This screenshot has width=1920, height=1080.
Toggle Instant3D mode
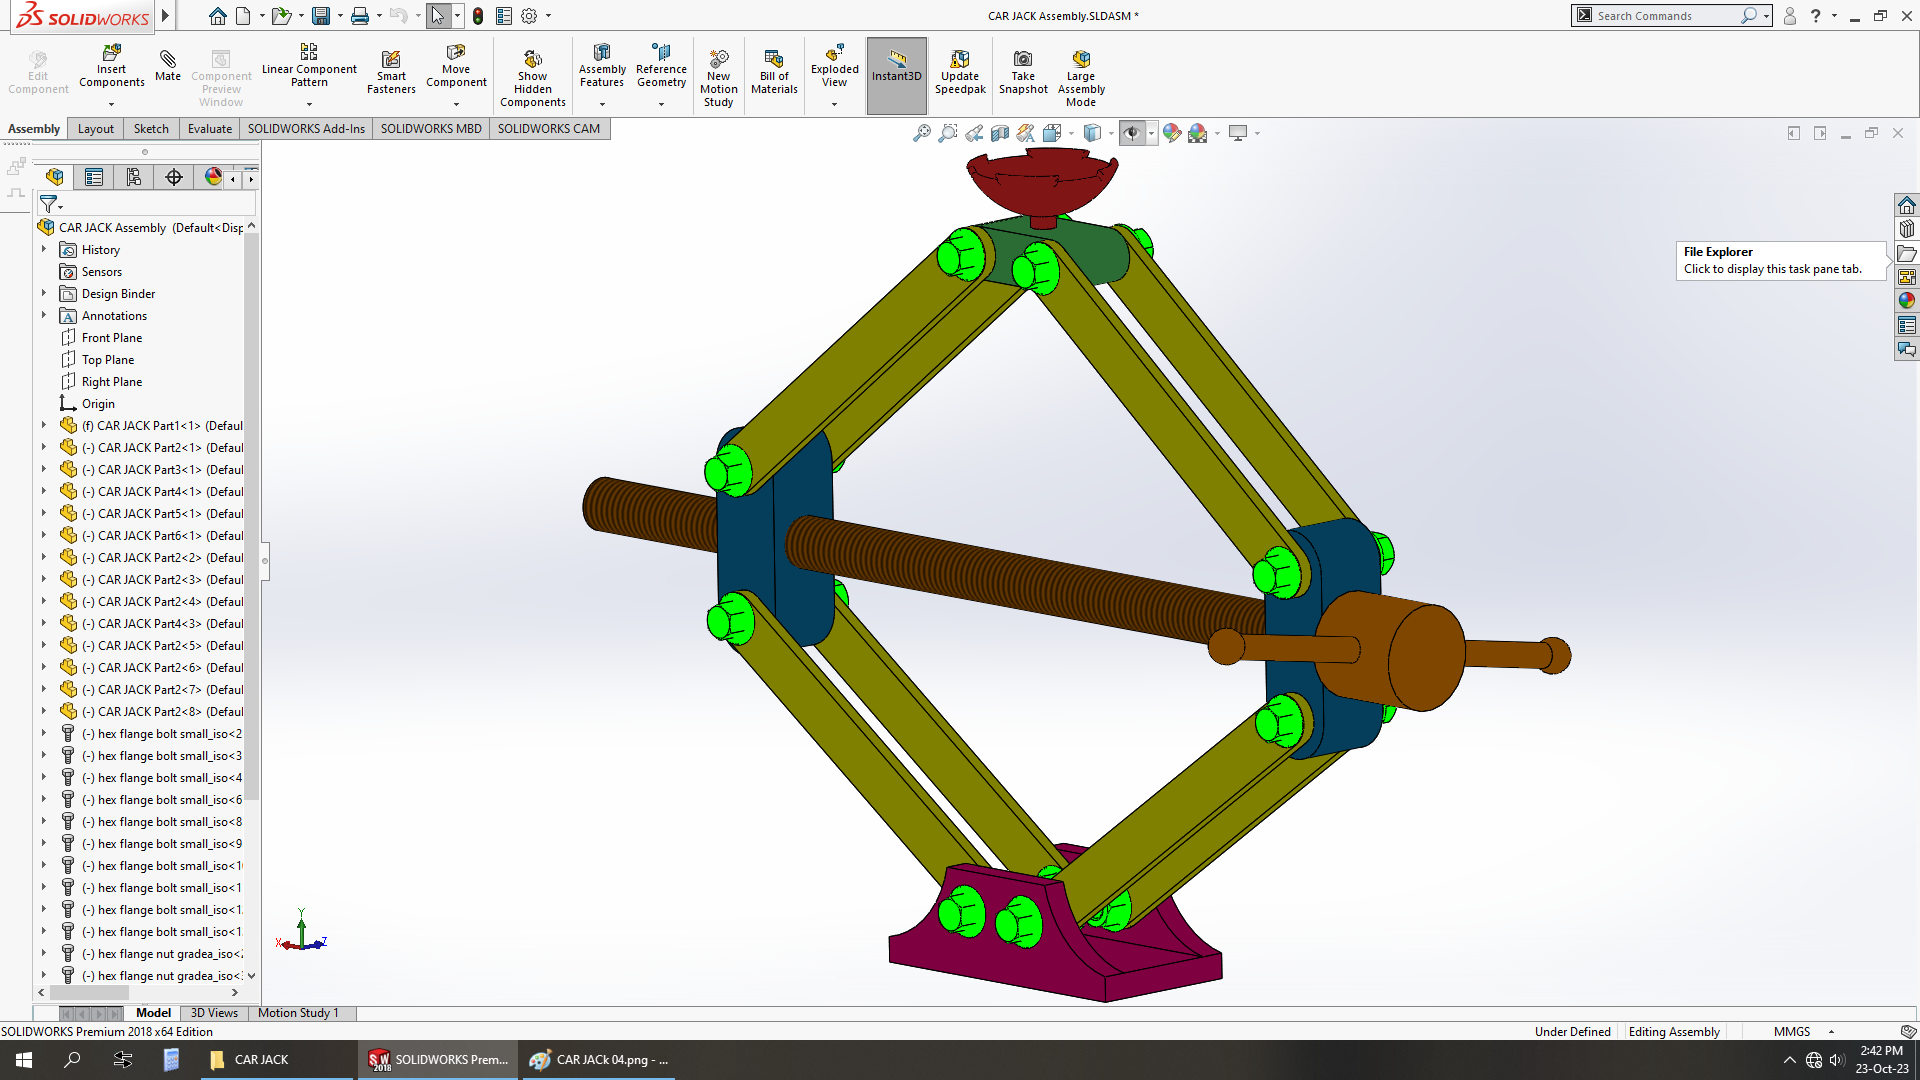tap(896, 76)
